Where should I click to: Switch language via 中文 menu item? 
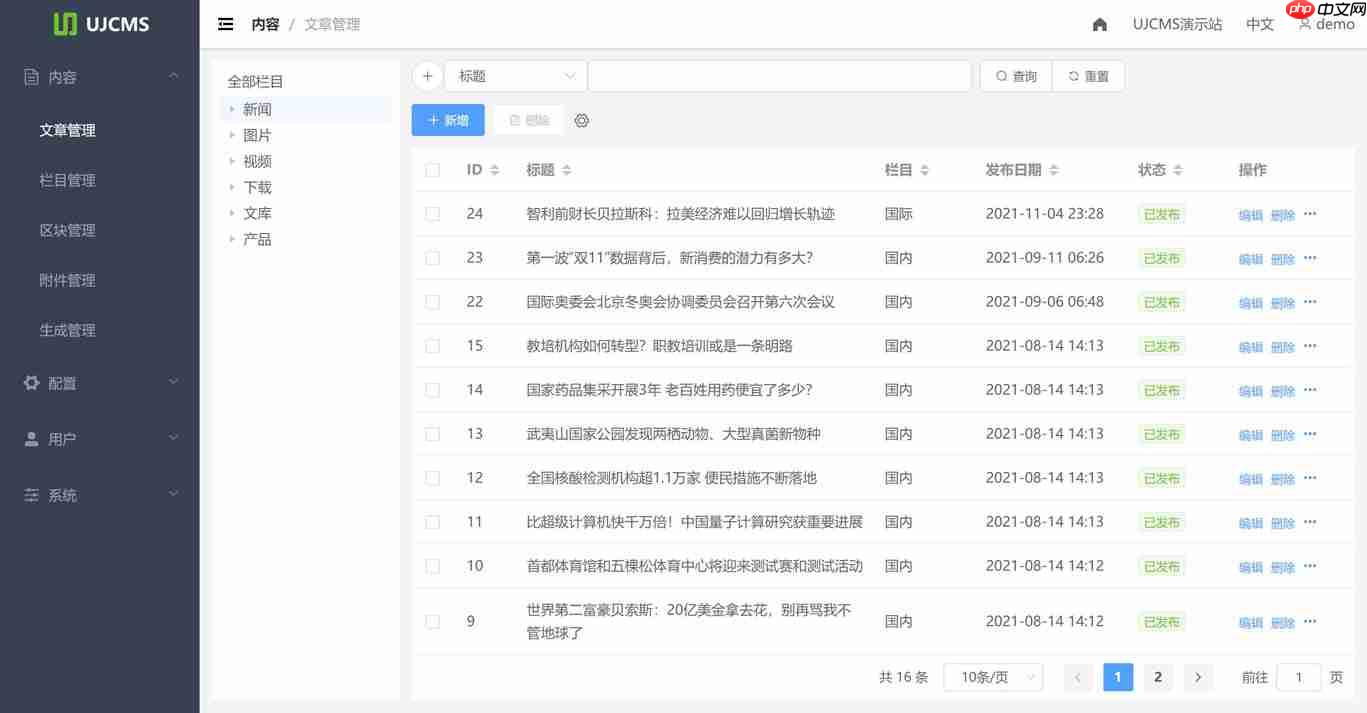click(x=1259, y=23)
